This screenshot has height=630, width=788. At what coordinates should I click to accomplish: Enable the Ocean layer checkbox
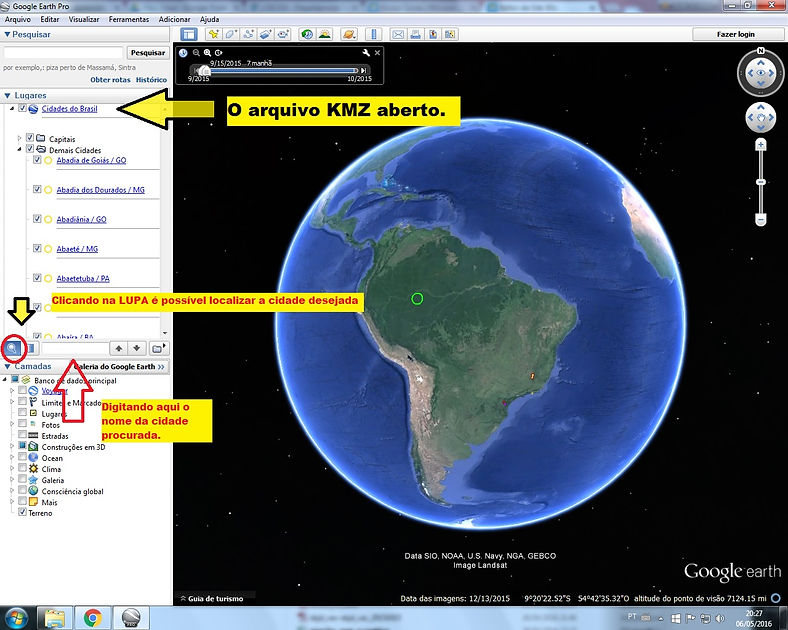click(22, 457)
